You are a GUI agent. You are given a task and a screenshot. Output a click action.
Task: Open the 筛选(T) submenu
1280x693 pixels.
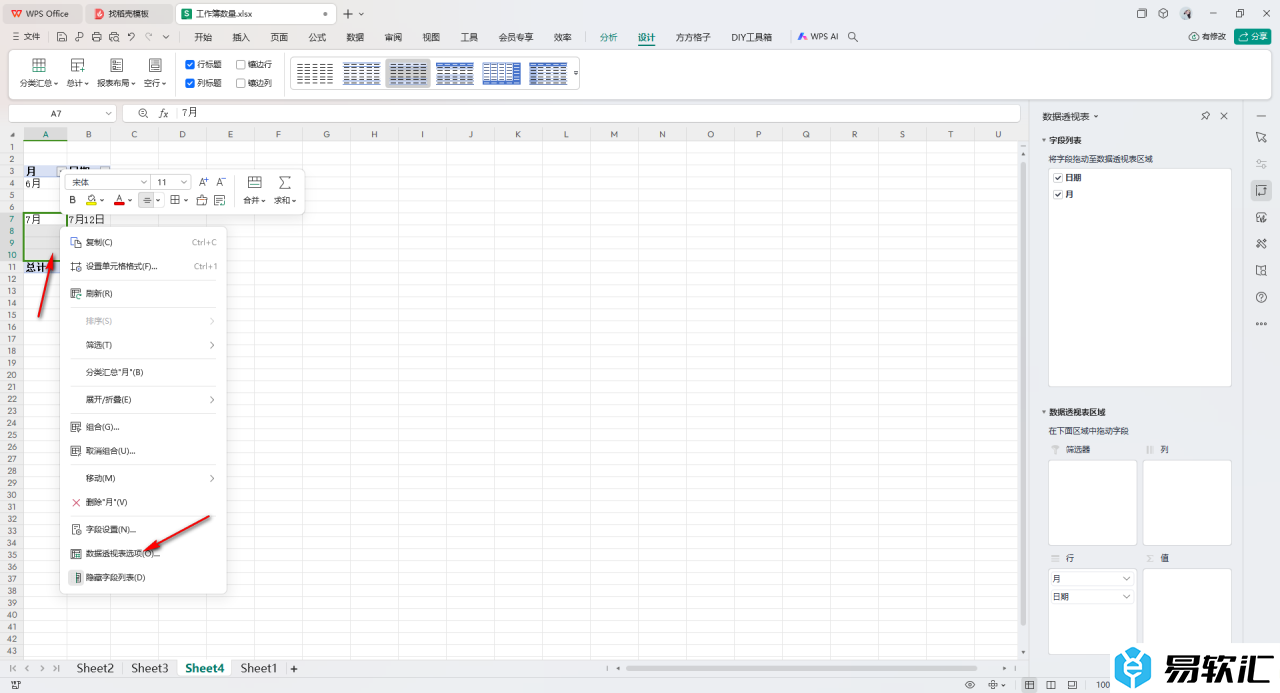point(143,345)
